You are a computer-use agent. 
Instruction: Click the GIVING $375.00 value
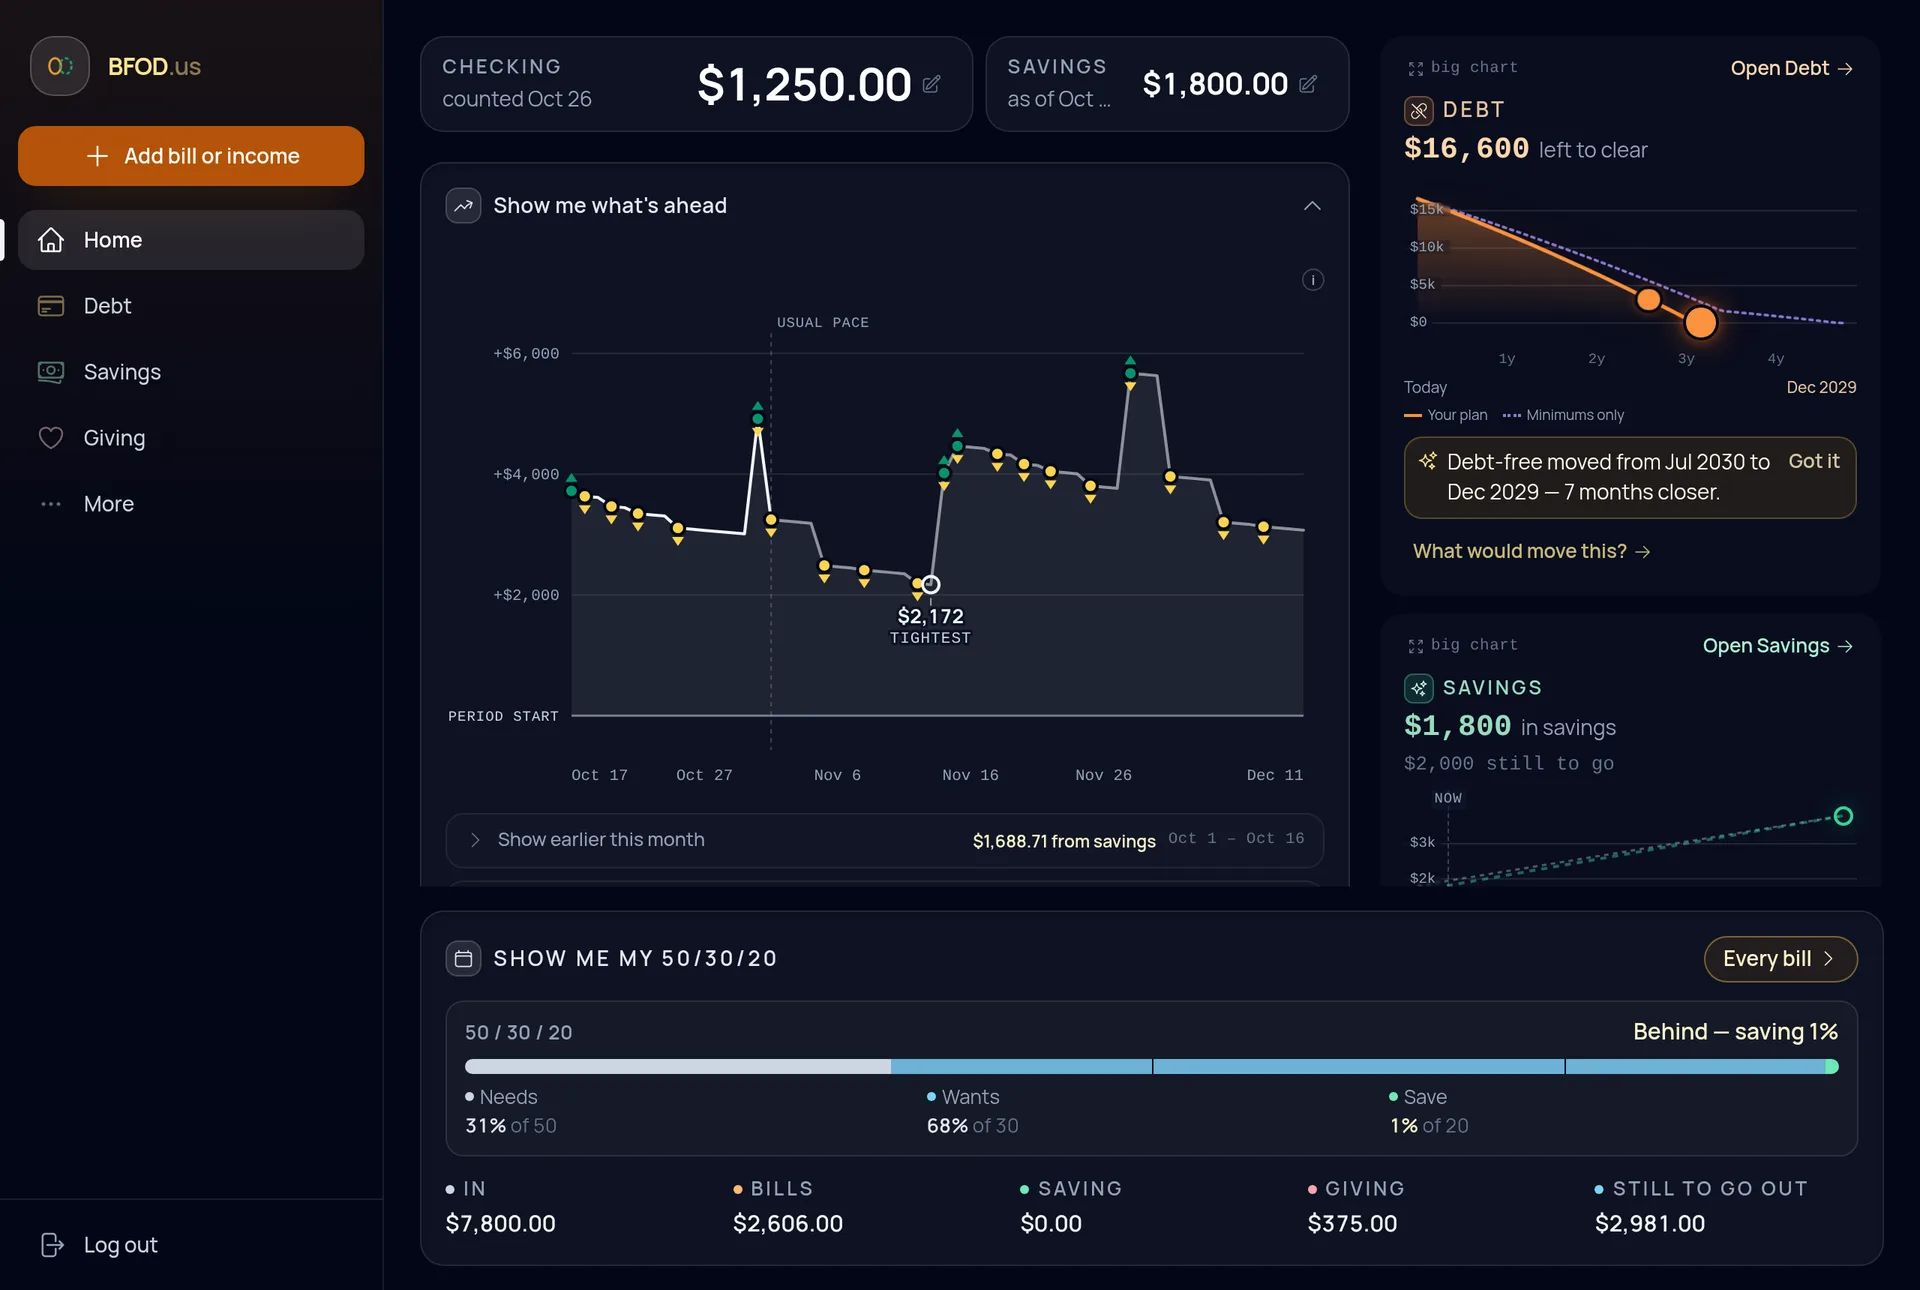click(1352, 1224)
